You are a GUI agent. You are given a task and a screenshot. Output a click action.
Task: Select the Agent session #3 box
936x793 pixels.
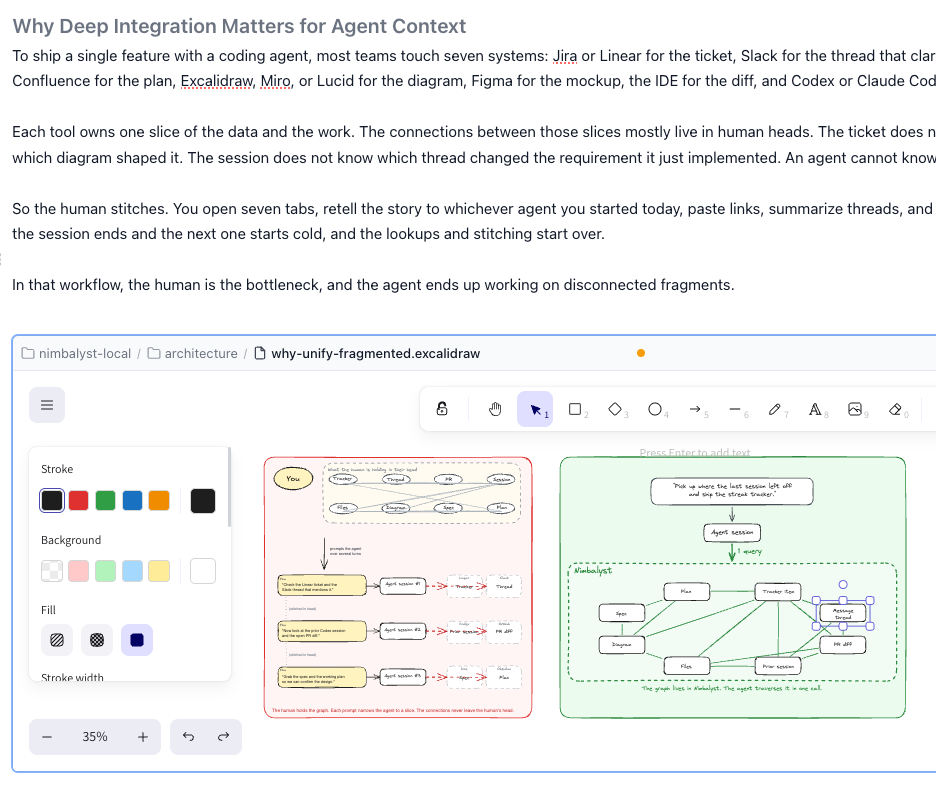tap(403, 677)
